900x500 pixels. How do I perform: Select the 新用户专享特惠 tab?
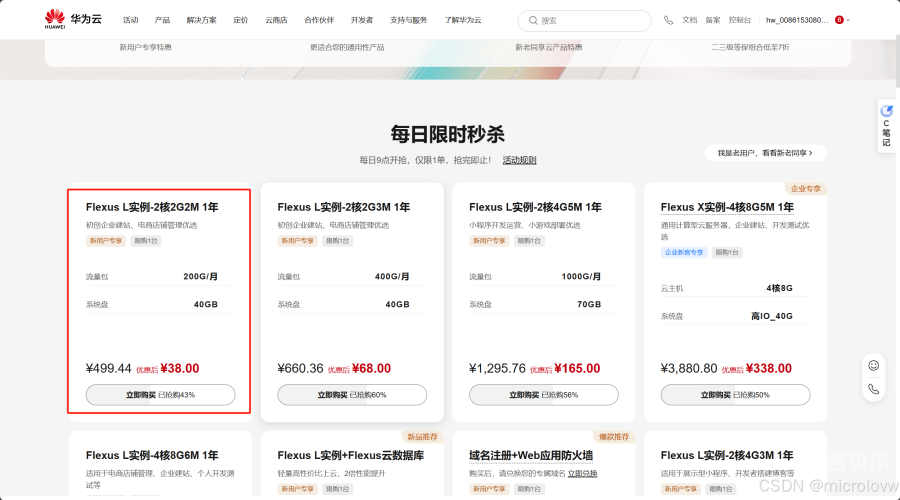145,47
